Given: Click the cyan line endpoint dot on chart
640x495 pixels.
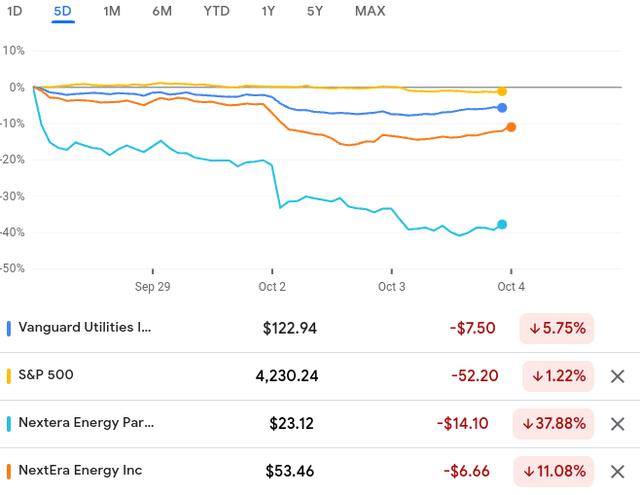Looking at the screenshot, I should tap(502, 224).
